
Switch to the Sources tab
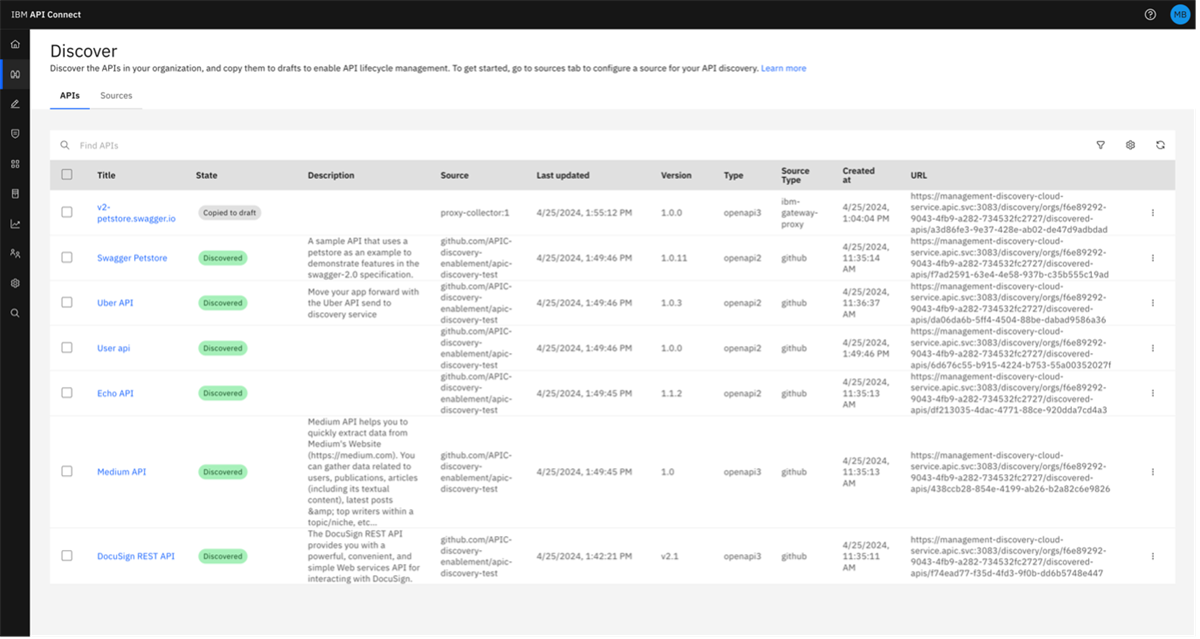click(x=116, y=96)
